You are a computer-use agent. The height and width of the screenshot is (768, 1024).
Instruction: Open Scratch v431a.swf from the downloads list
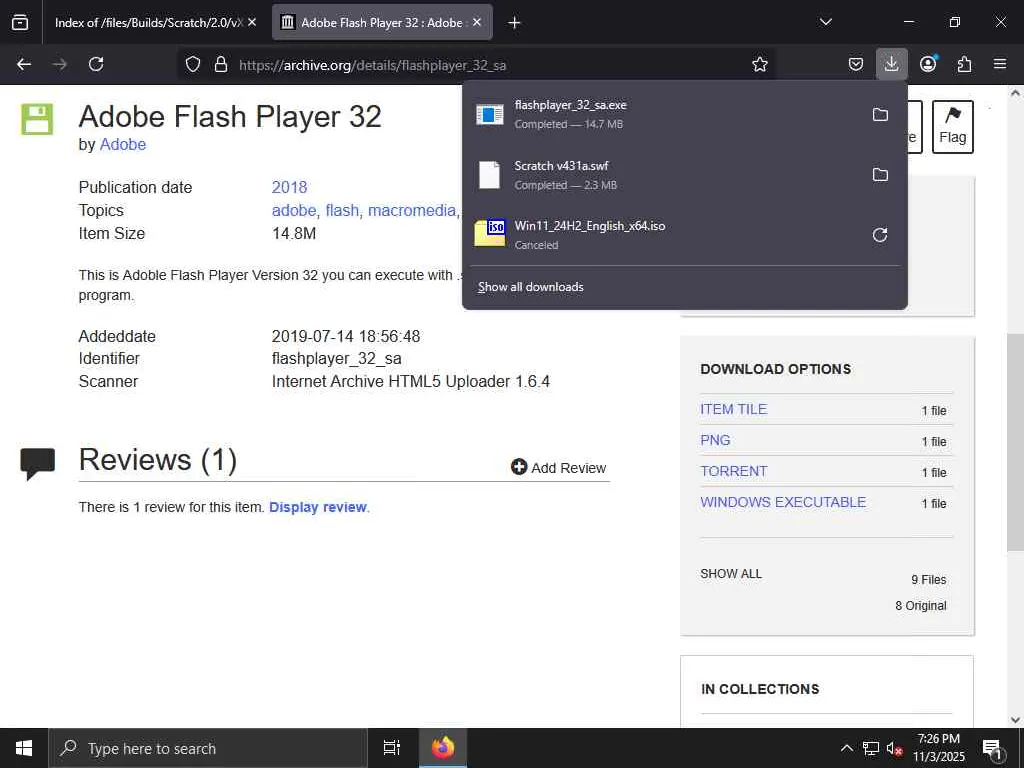click(665, 174)
